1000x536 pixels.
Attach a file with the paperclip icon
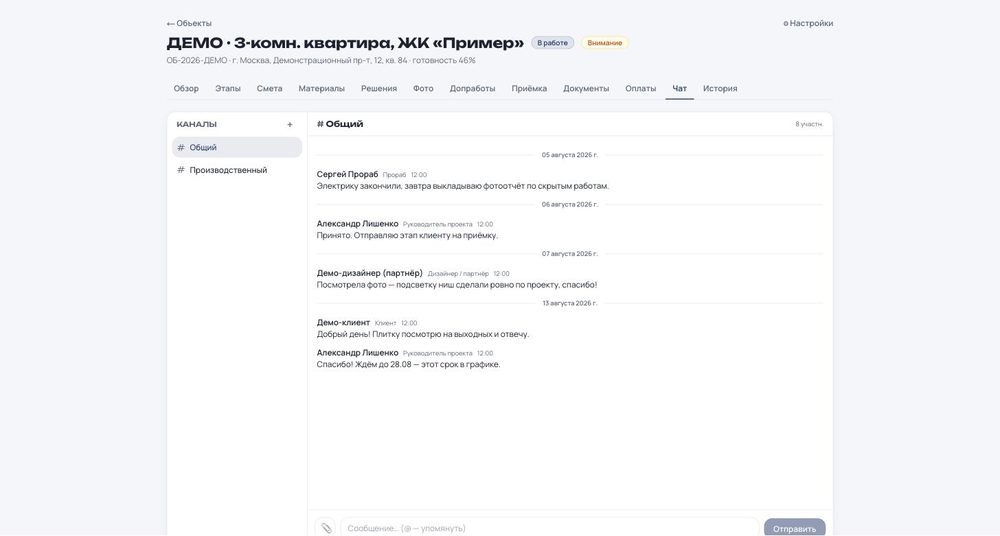pos(326,528)
